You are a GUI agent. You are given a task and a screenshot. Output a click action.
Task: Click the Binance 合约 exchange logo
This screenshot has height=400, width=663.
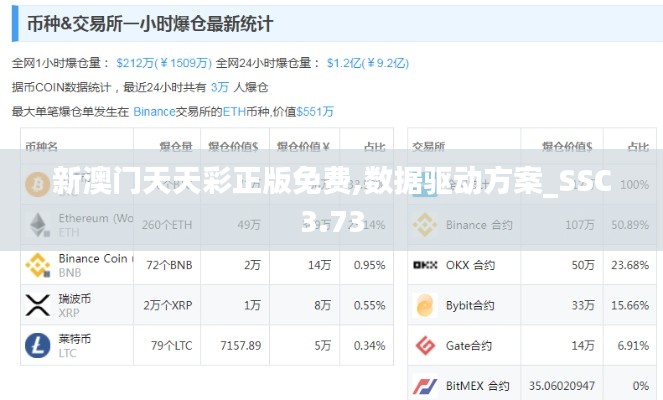425,225
